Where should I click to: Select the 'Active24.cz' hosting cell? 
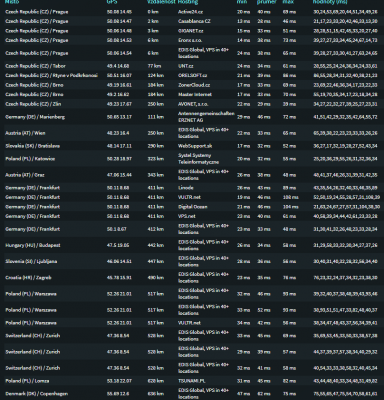coord(190,12)
